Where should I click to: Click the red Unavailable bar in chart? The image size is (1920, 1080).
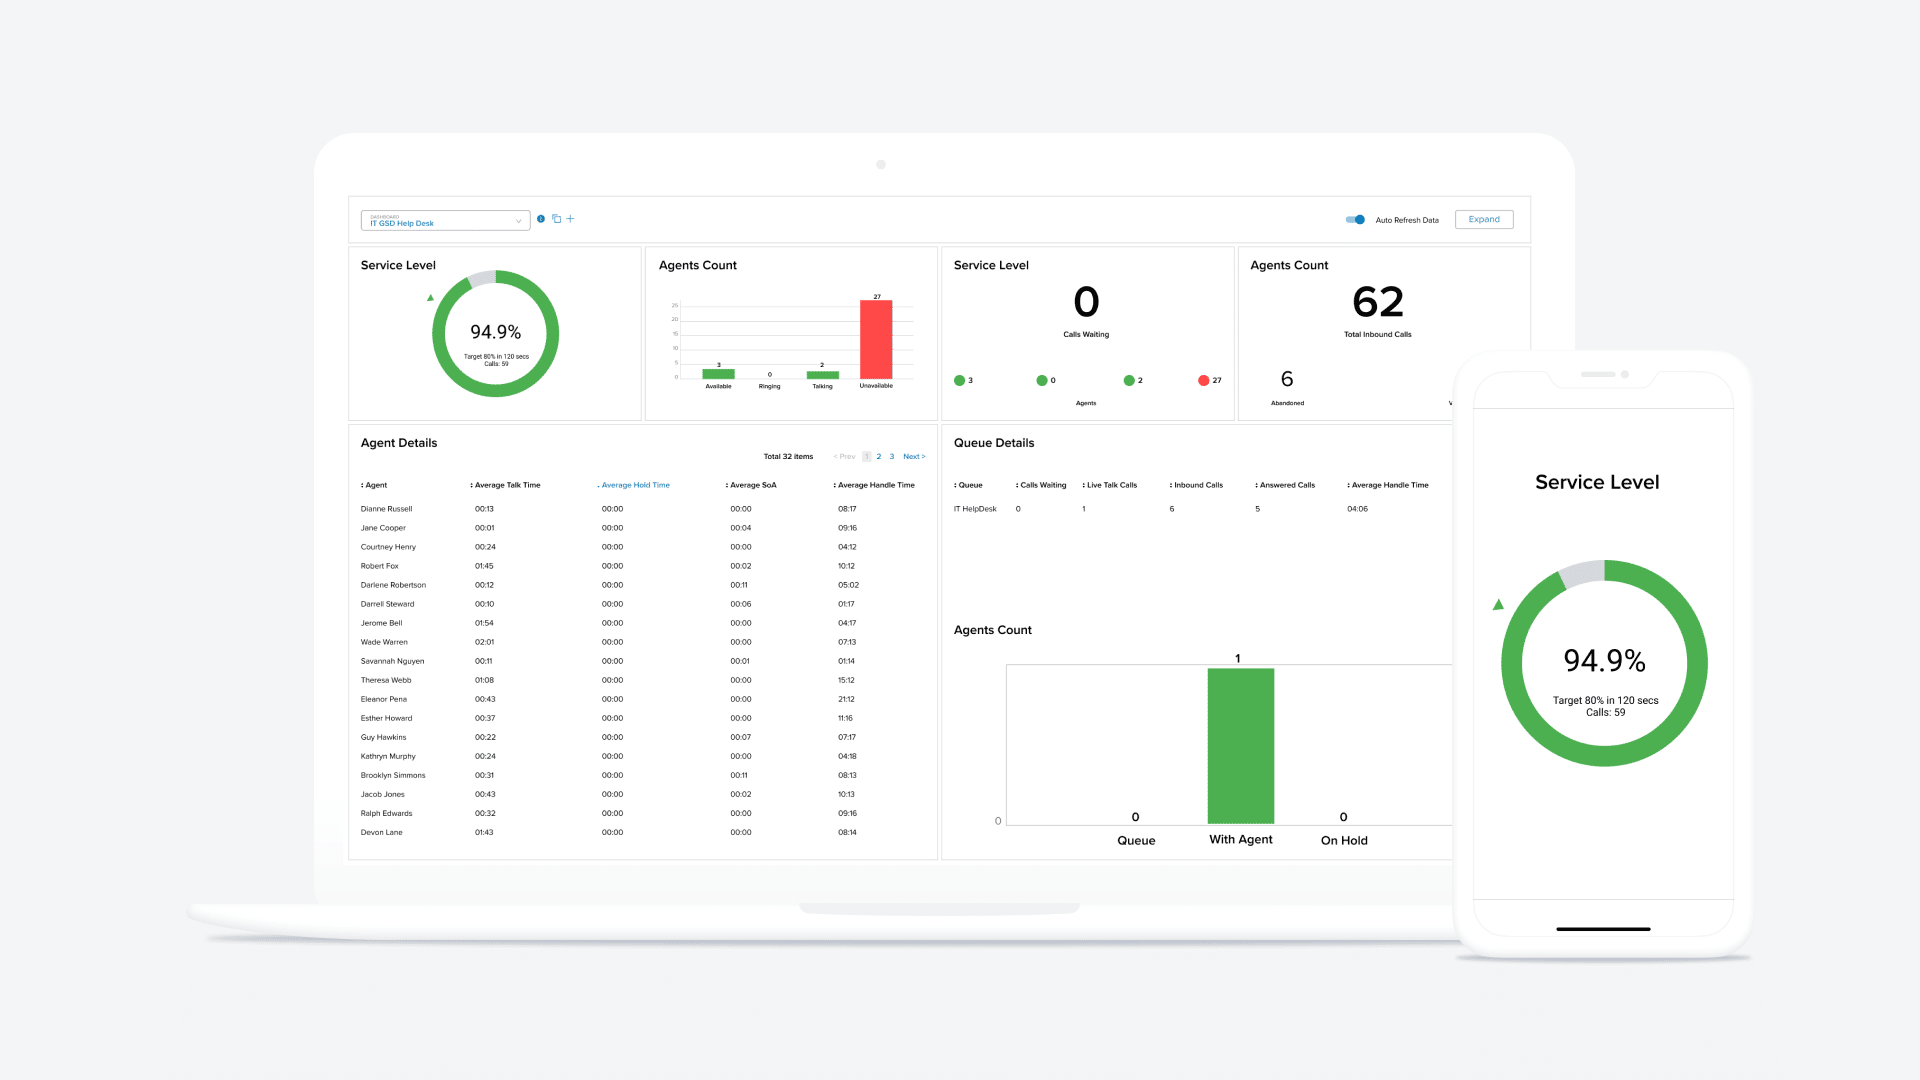pos(876,340)
